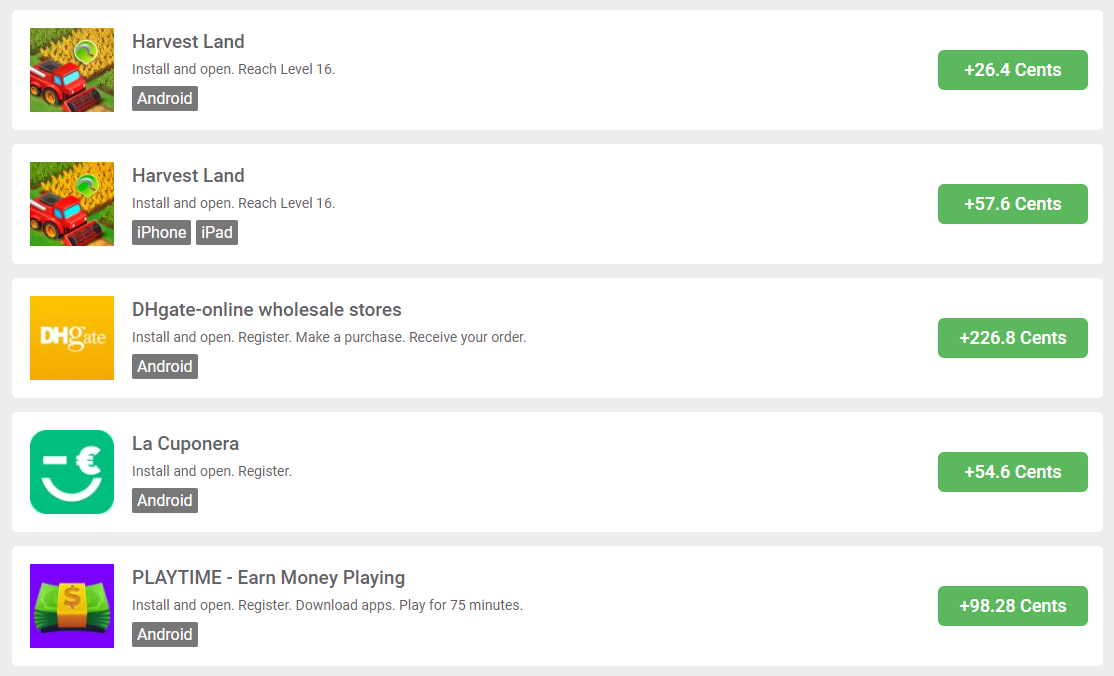
Task: Open the DHgate yellow app icon
Action: (72, 338)
